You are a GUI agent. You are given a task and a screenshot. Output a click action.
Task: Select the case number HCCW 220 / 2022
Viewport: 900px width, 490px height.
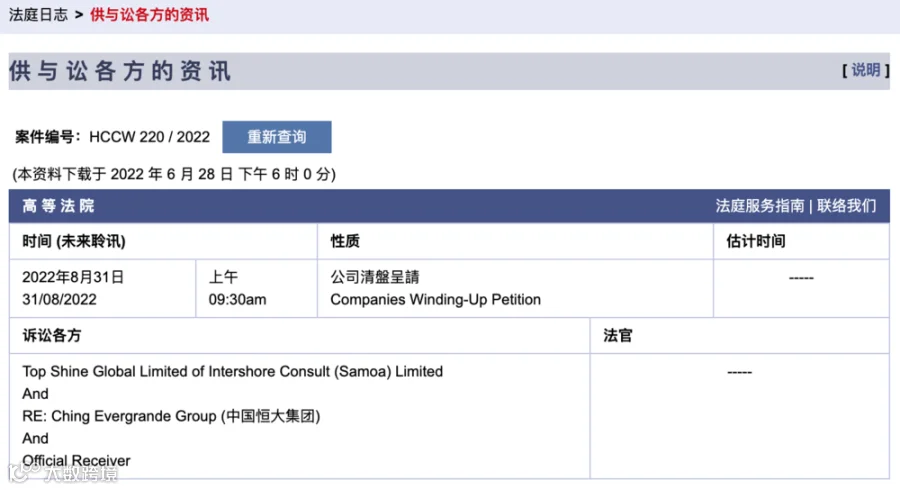coord(149,137)
